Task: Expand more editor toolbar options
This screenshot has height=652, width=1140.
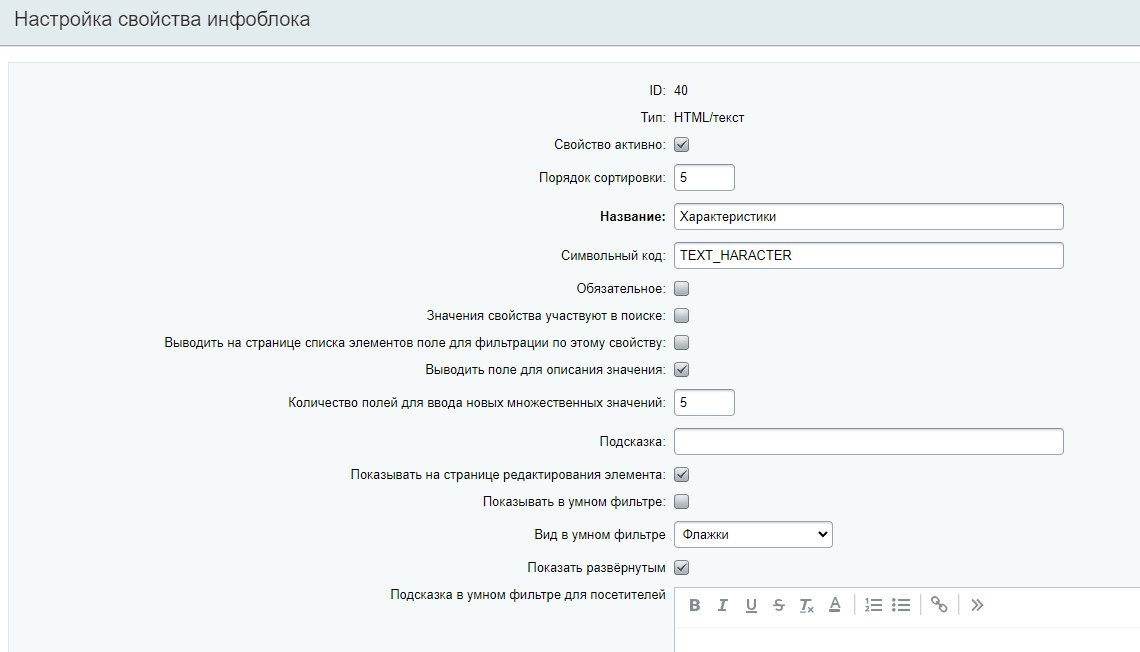Action: pos(977,605)
